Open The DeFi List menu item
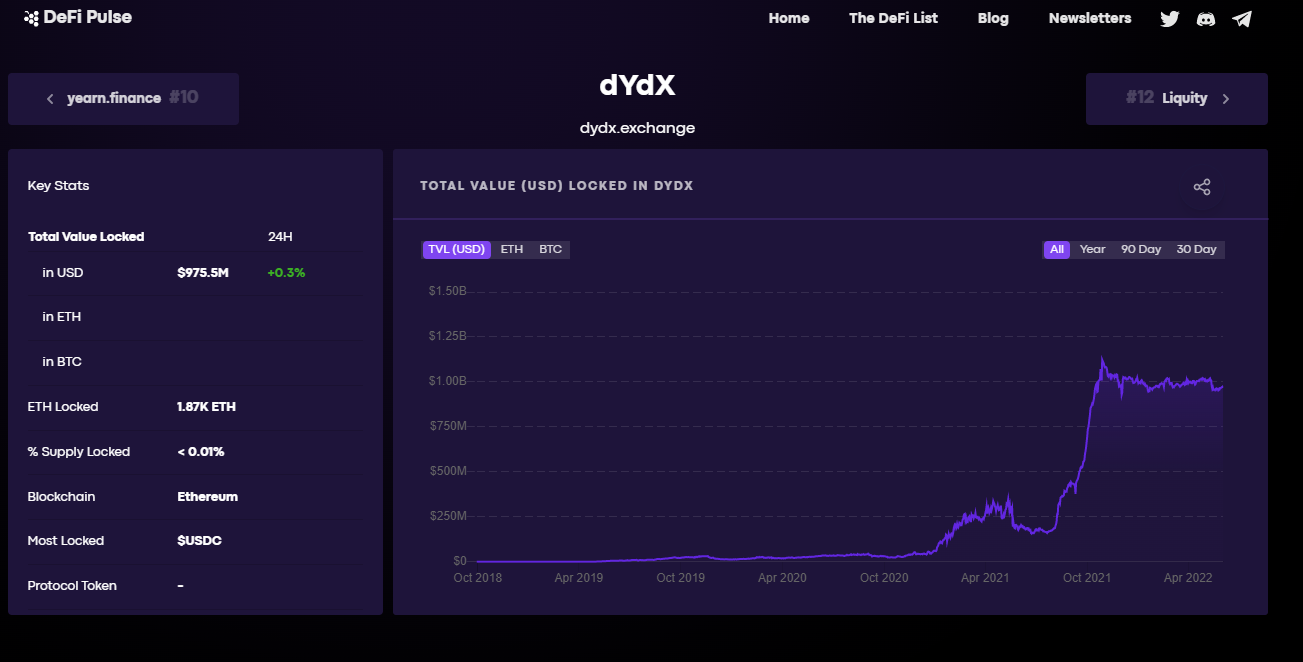The image size is (1303, 662). [x=893, y=18]
